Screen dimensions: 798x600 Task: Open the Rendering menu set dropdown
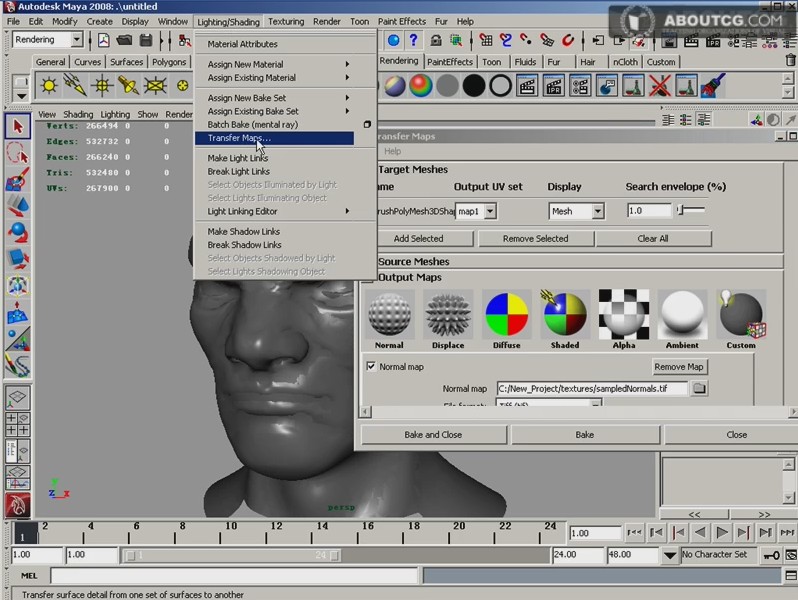[76, 39]
